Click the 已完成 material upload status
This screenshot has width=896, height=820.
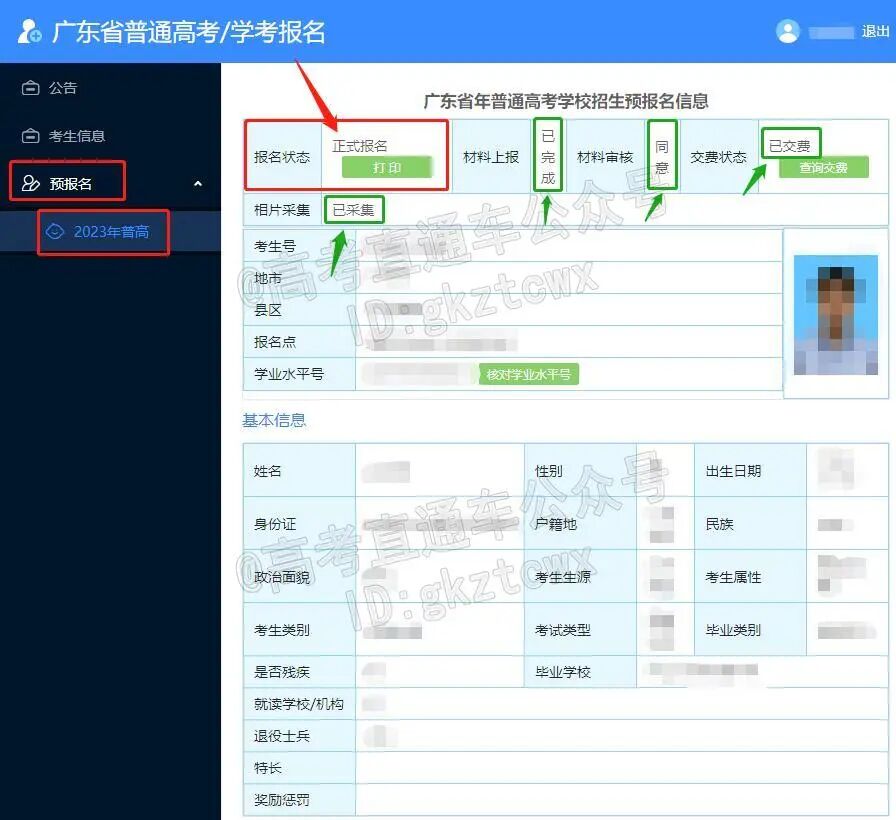click(x=549, y=155)
